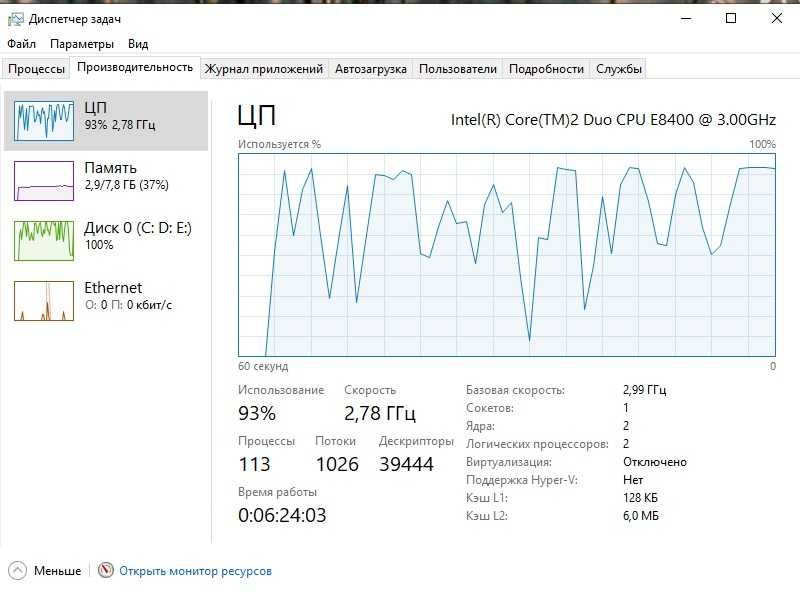
Task: Go to the Пользователи tab
Action: pyautogui.click(x=458, y=69)
